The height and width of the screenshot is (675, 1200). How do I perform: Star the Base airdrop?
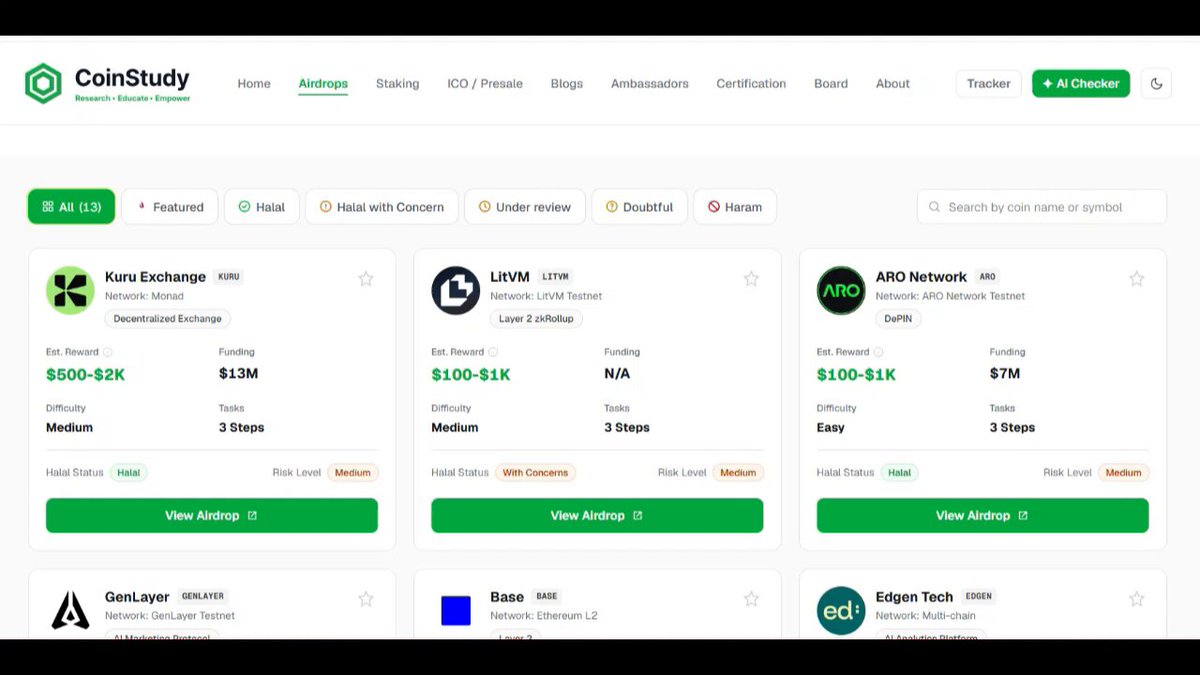tap(751, 599)
